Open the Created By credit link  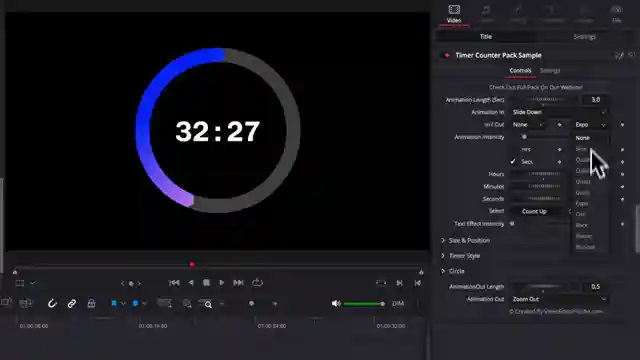tap(556, 311)
